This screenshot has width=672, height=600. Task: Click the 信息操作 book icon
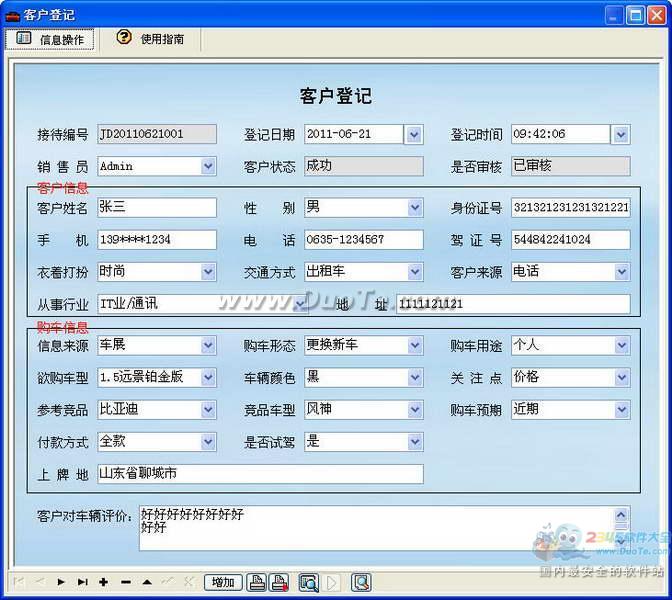click(x=24, y=38)
